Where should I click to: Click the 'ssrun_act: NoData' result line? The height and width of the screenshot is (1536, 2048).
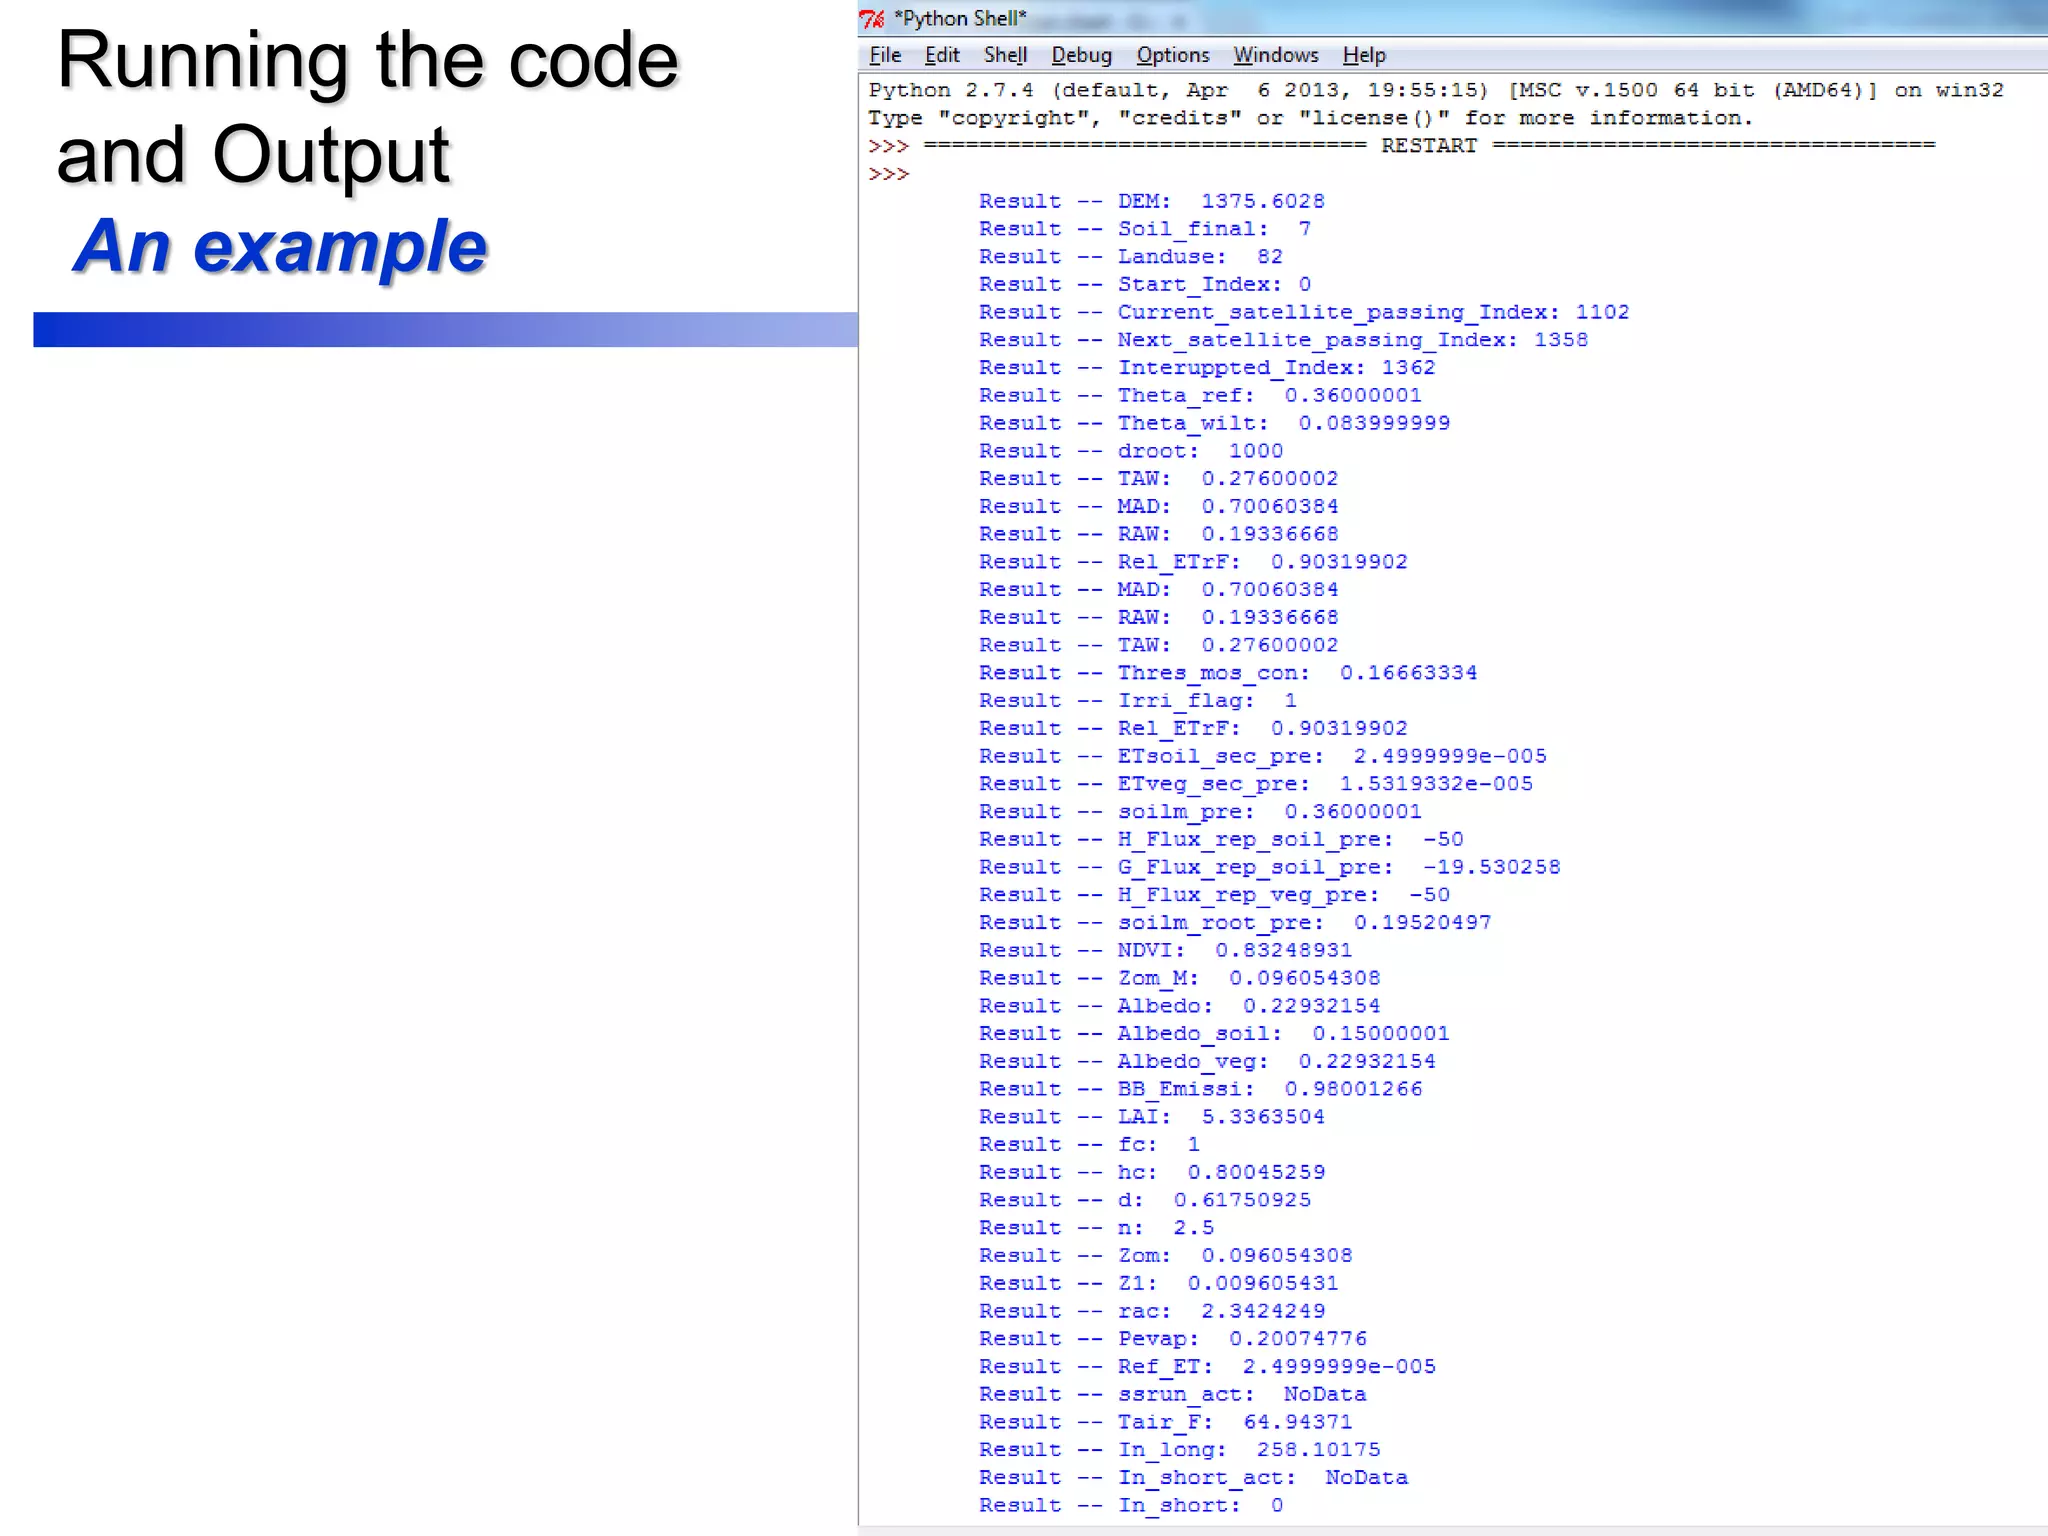click(x=1172, y=1395)
